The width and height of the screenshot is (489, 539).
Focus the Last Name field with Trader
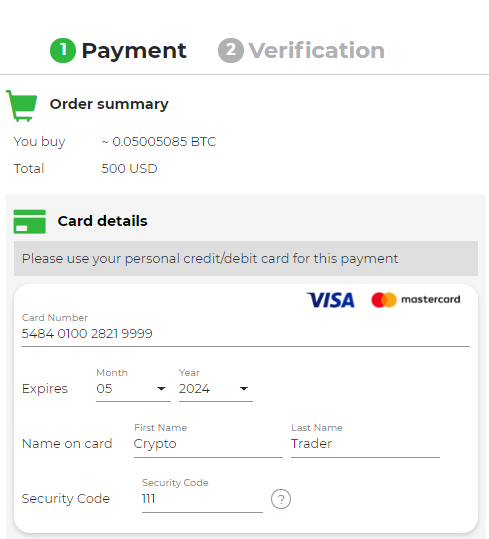coord(365,444)
